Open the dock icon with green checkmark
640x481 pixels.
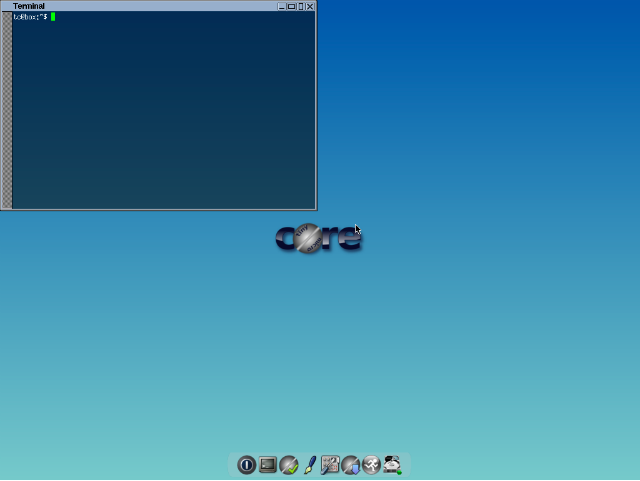pos(289,465)
